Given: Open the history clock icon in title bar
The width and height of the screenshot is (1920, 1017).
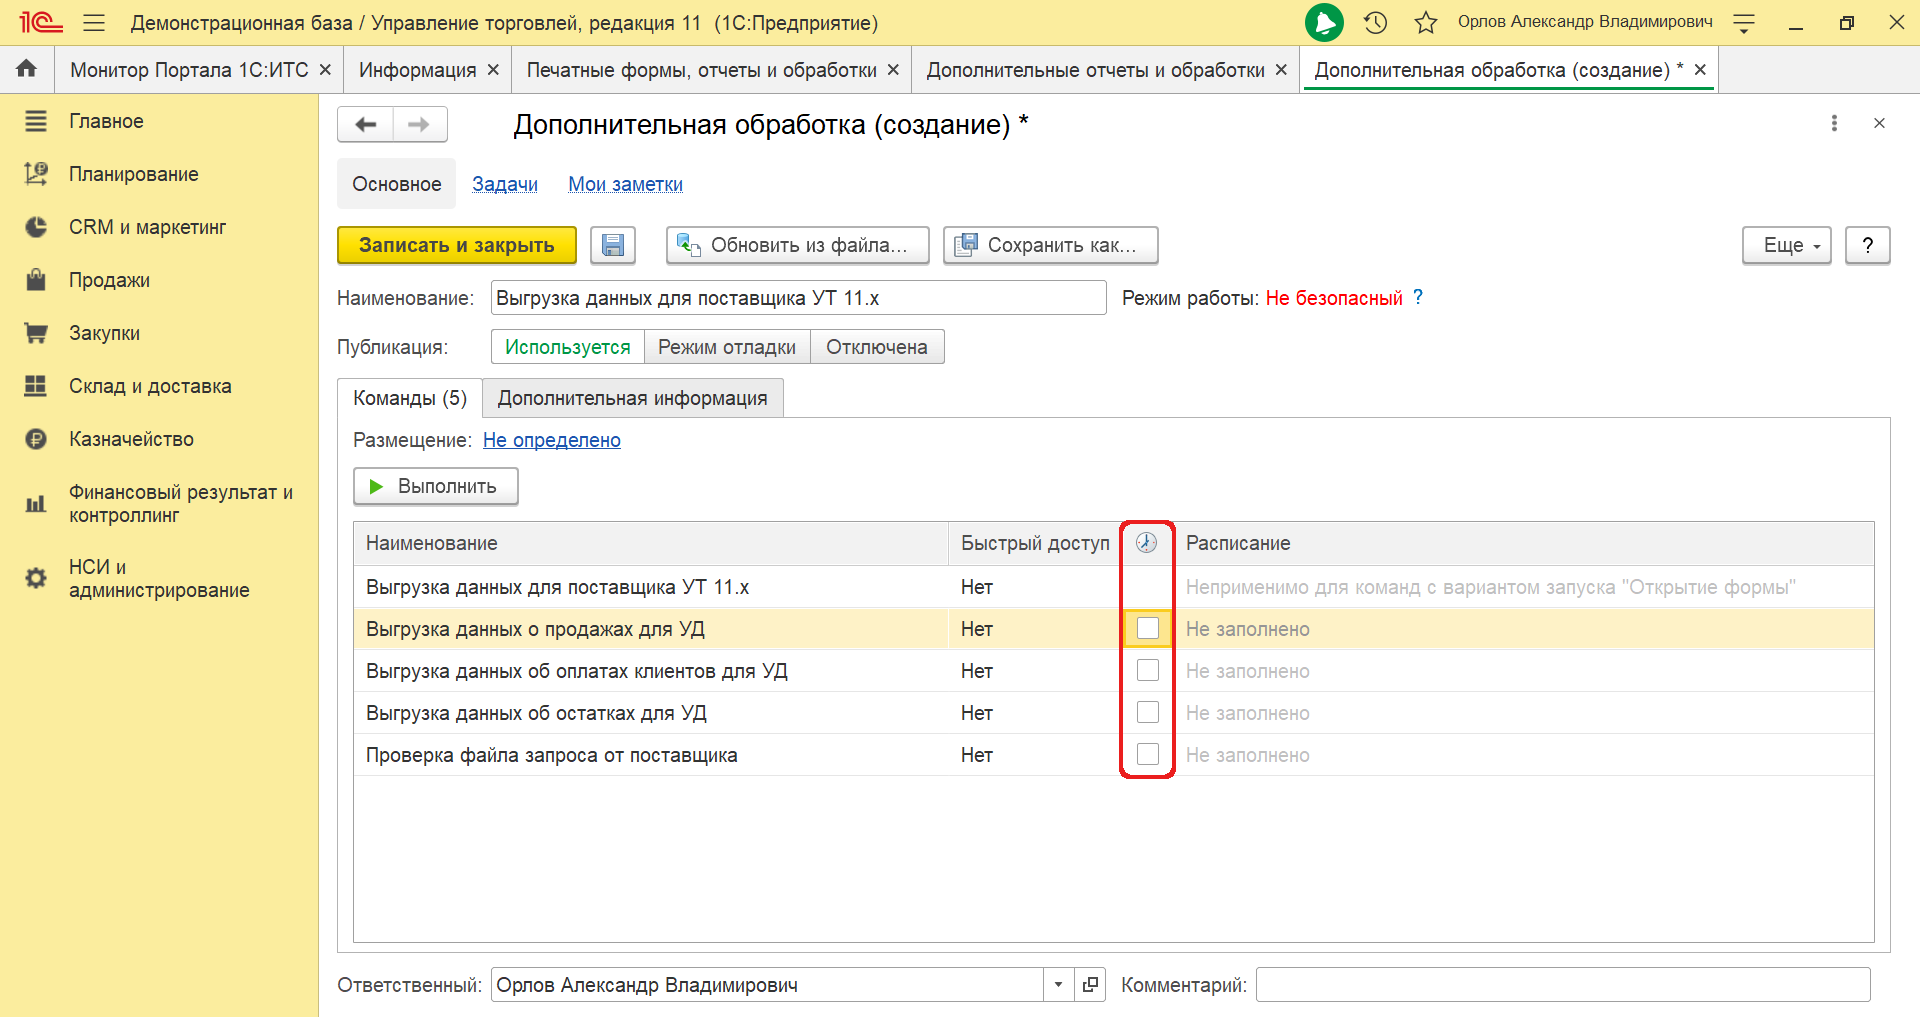Looking at the screenshot, I should tap(1376, 23).
